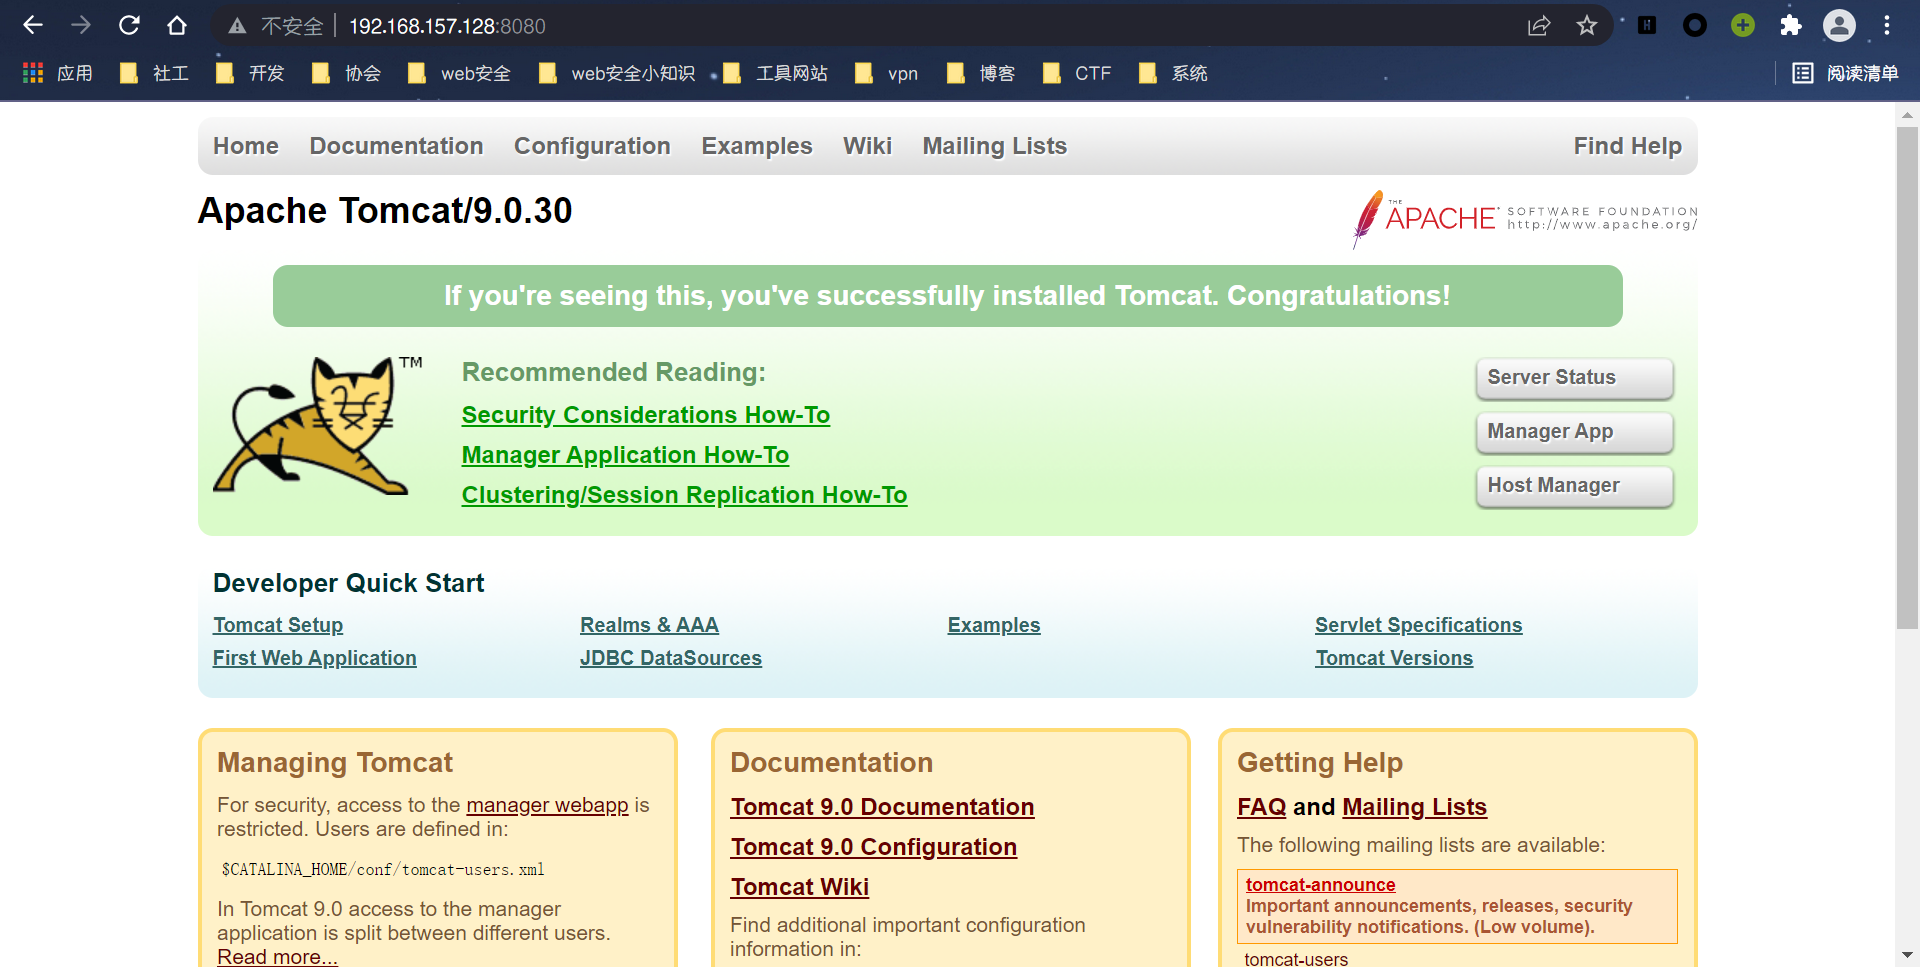Open Mailing Lists in the top nav bar

click(995, 146)
